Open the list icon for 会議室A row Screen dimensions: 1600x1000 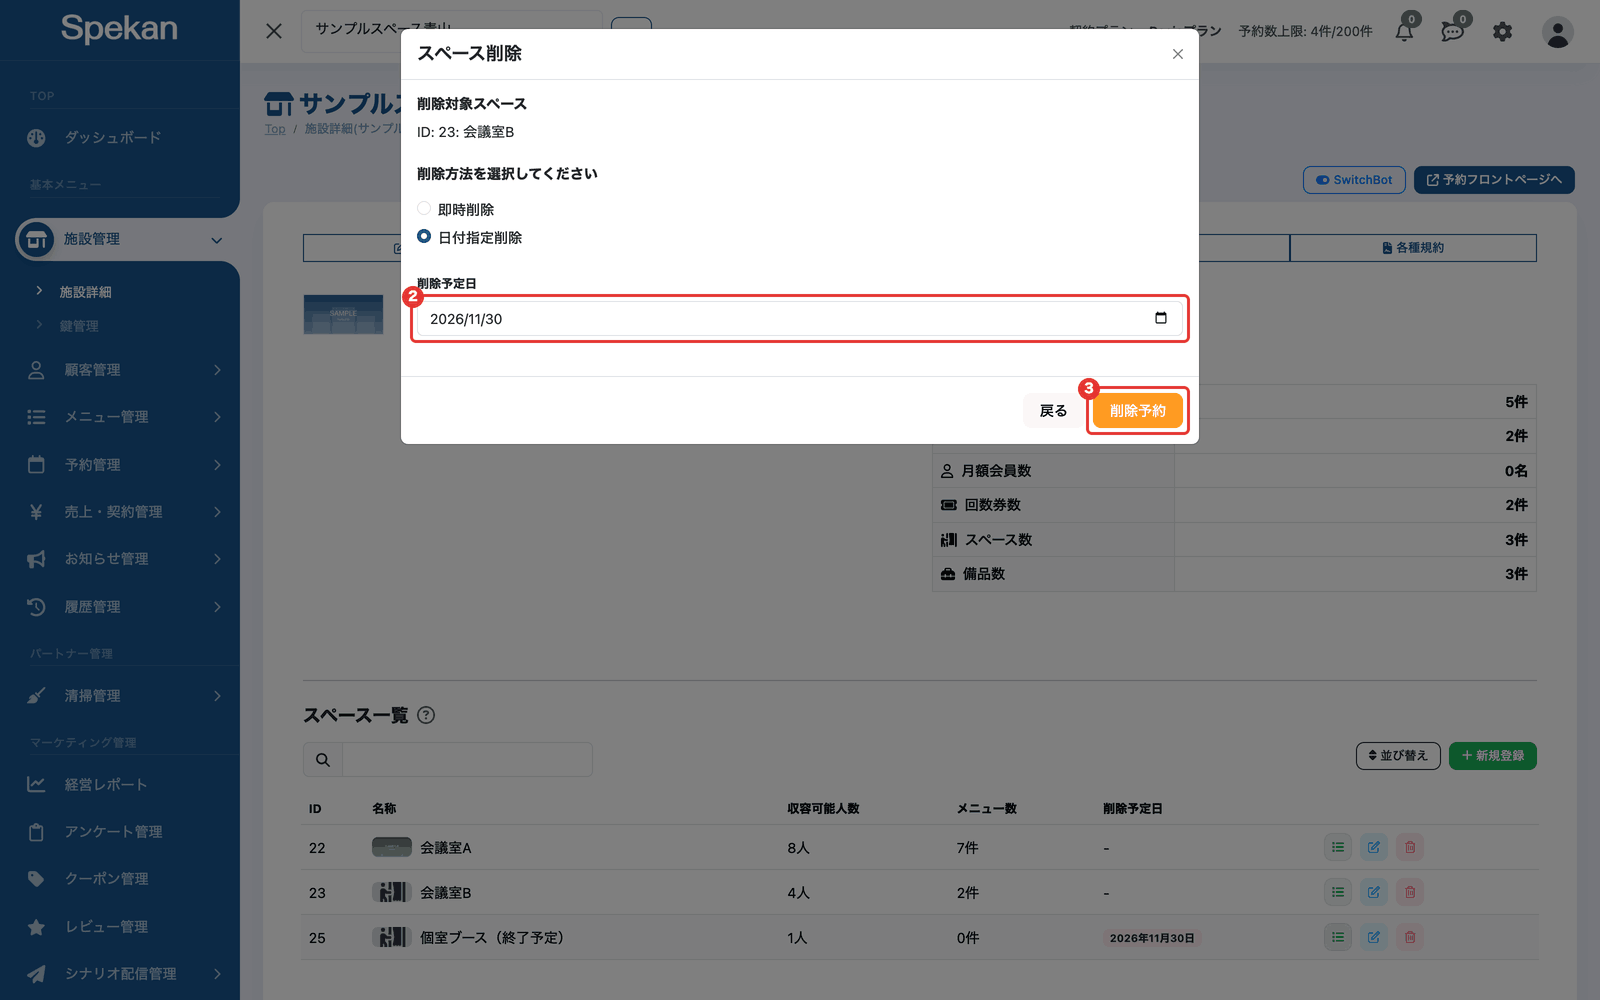coord(1338,848)
